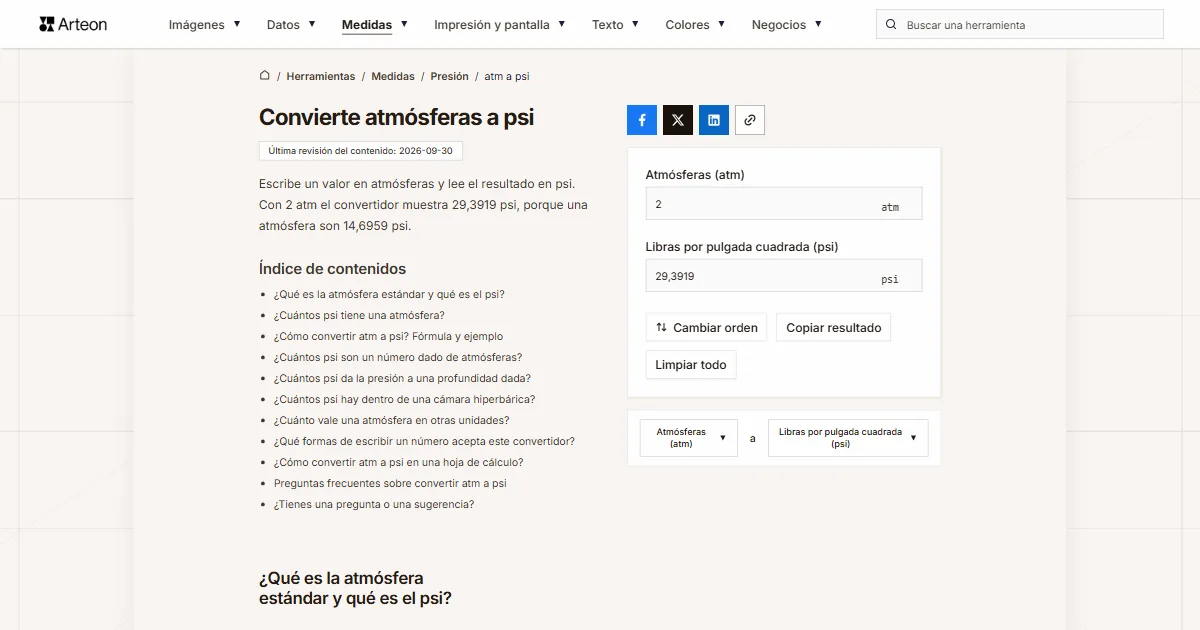Open the Impresión y pantalla menu
1200x630 pixels.
coord(500,25)
